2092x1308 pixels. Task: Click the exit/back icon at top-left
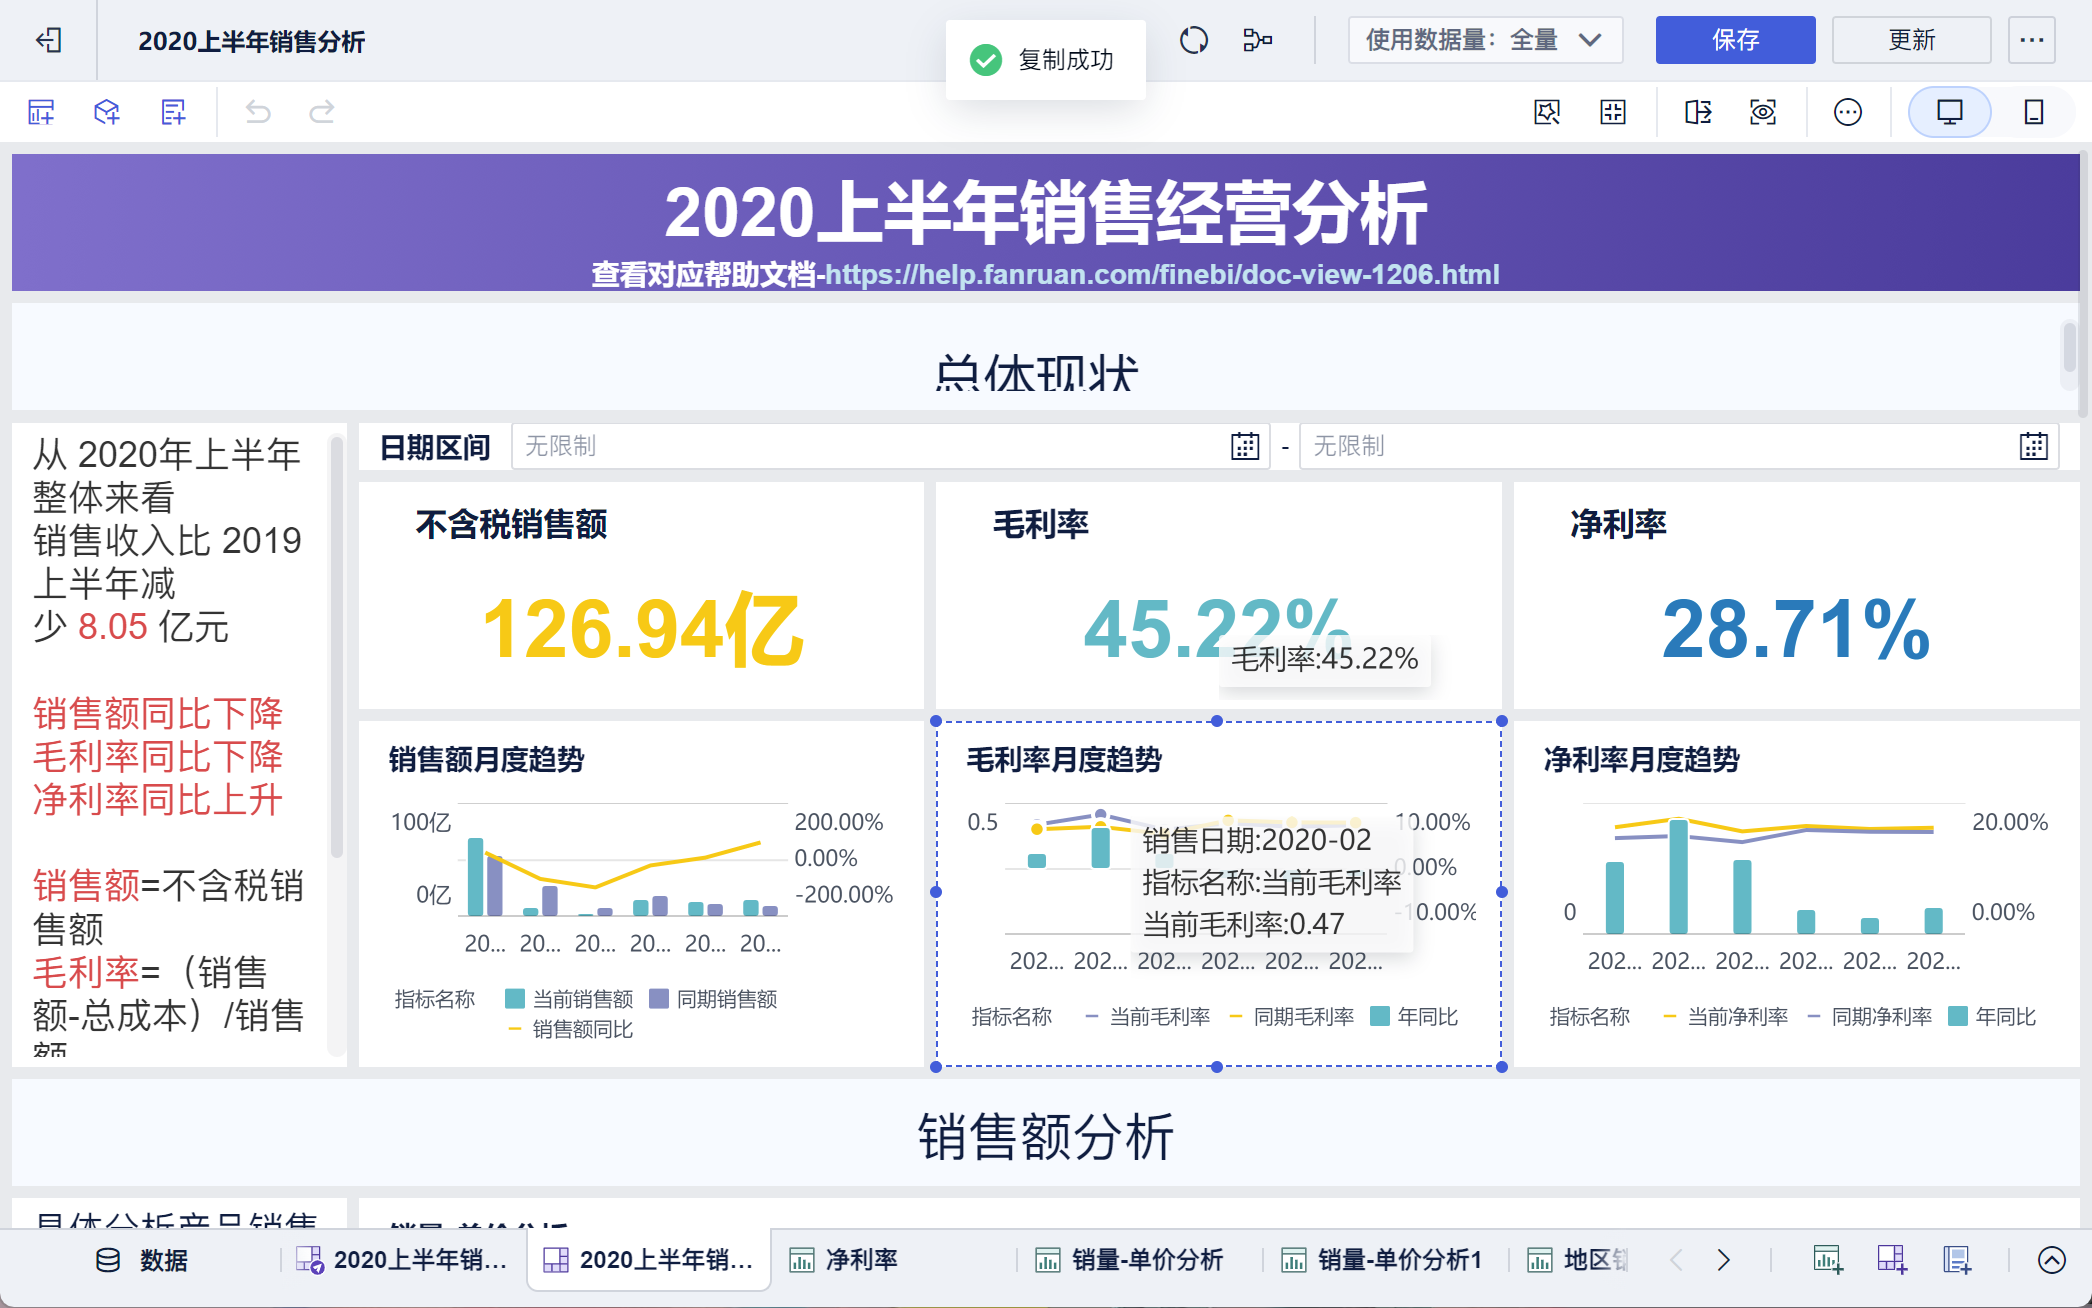48,40
